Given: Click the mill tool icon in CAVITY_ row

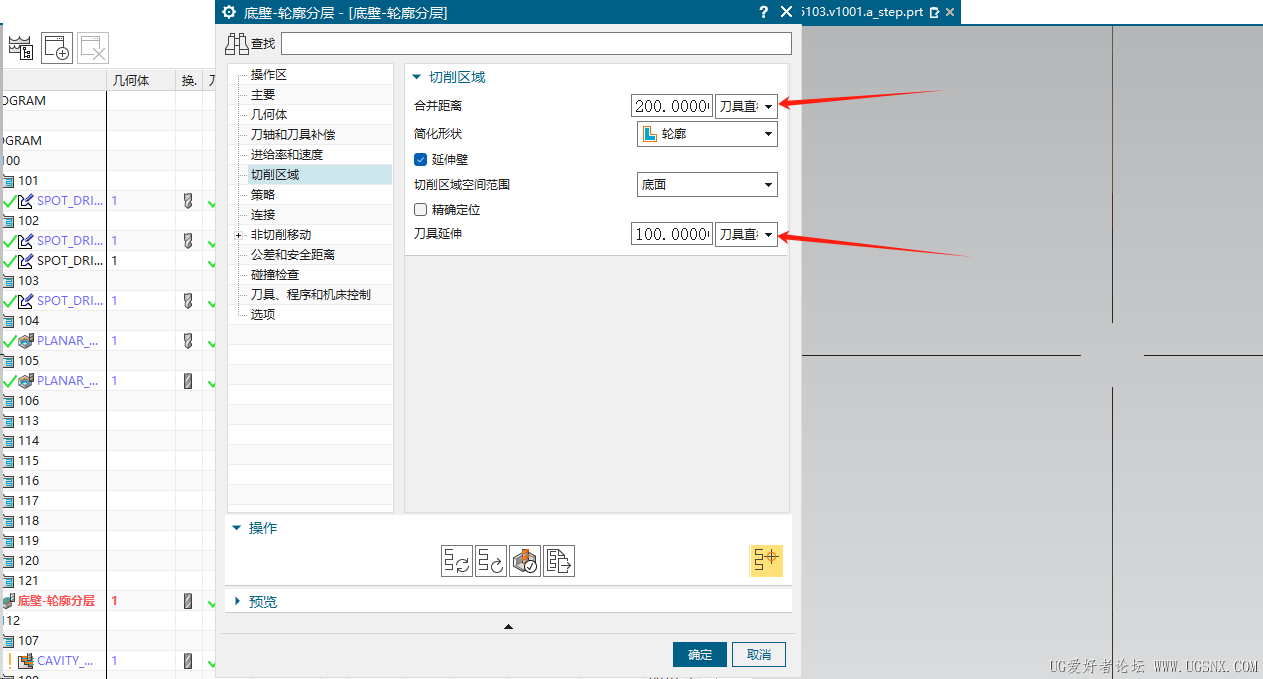Looking at the screenshot, I should 187,661.
